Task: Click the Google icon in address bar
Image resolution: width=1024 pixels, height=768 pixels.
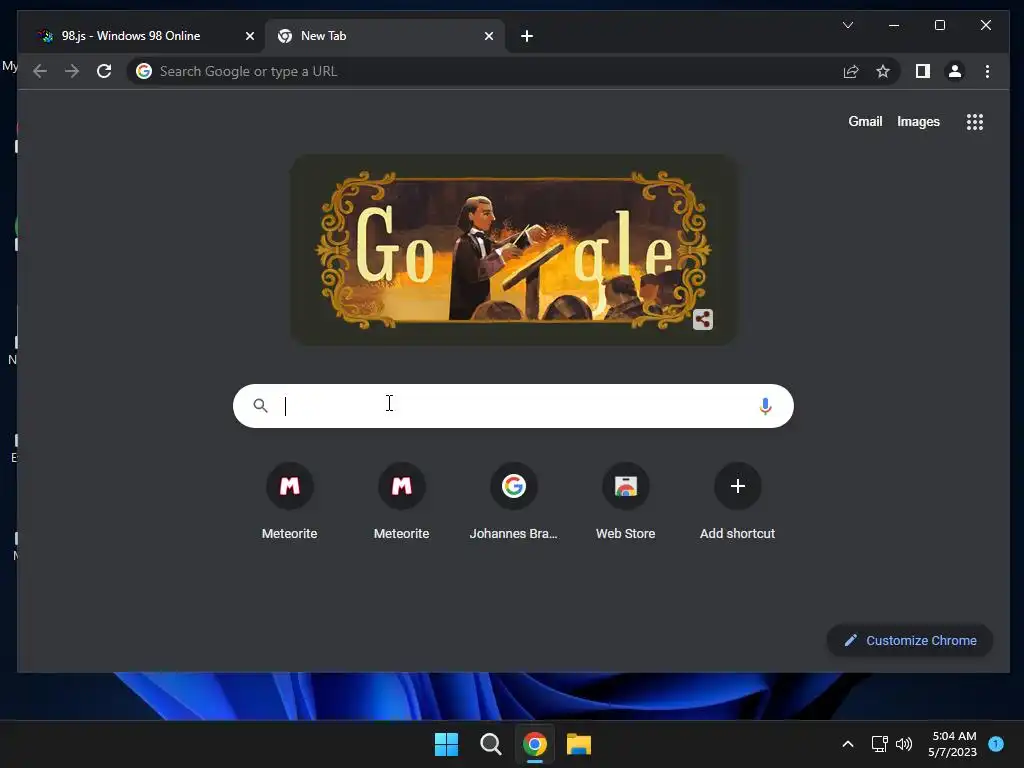Action: coord(144,71)
